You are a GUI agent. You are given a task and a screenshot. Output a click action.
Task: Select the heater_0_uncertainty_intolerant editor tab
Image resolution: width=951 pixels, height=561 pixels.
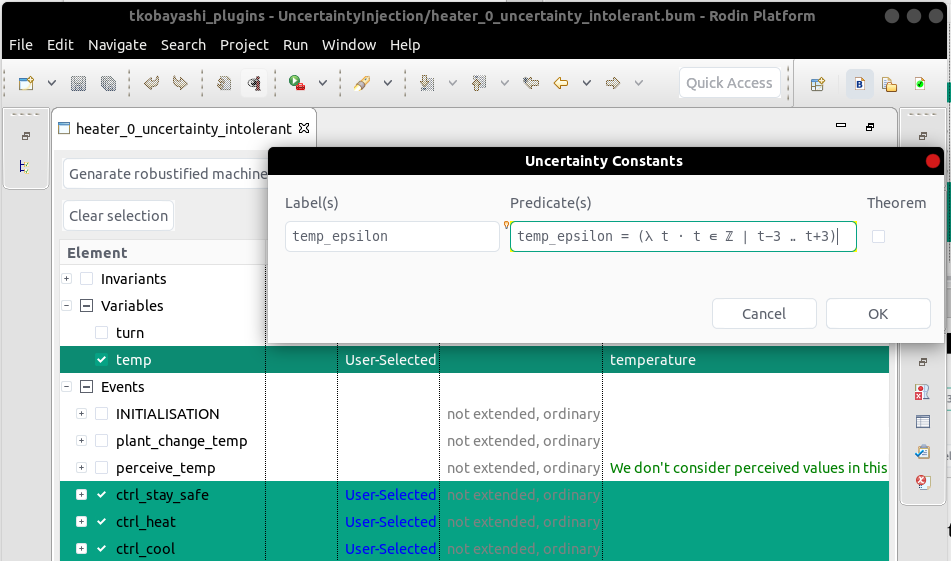tap(183, 129)
